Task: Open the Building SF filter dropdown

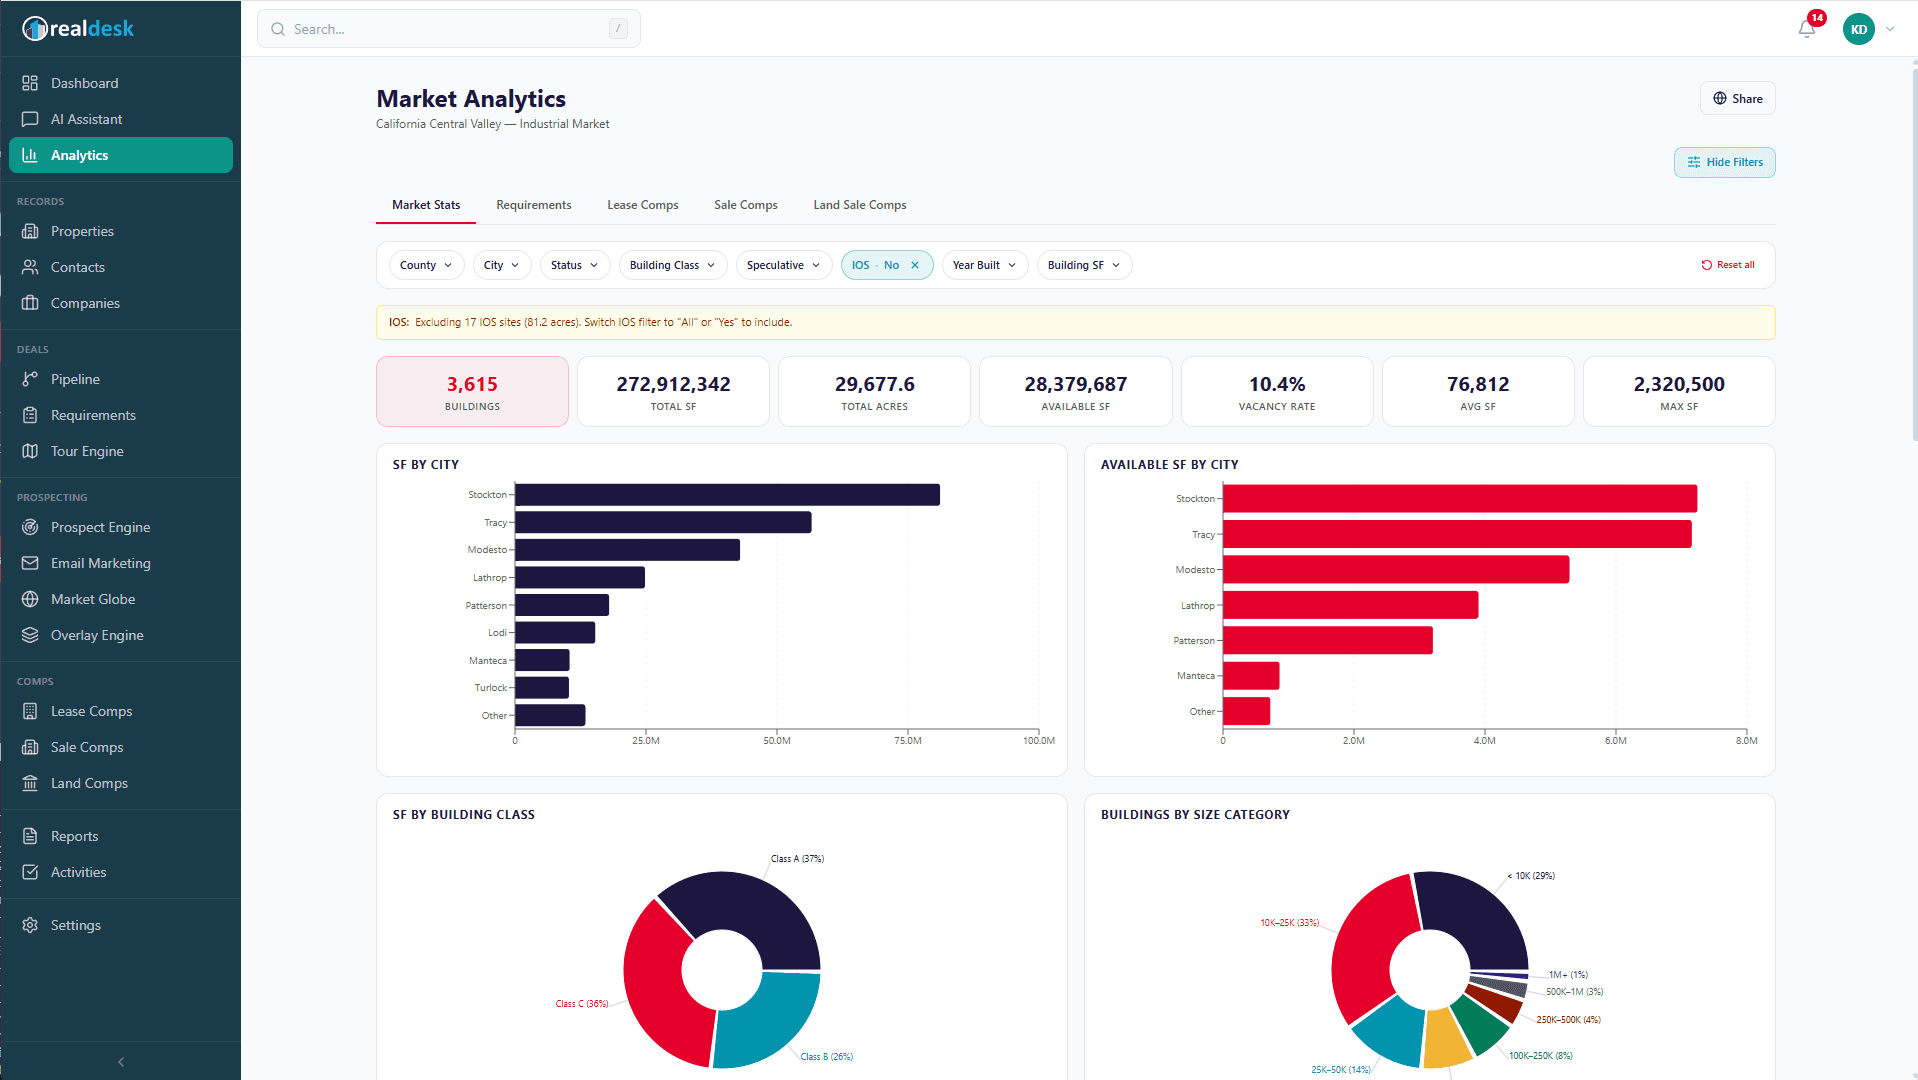Action: click(x=1084, y=265)
